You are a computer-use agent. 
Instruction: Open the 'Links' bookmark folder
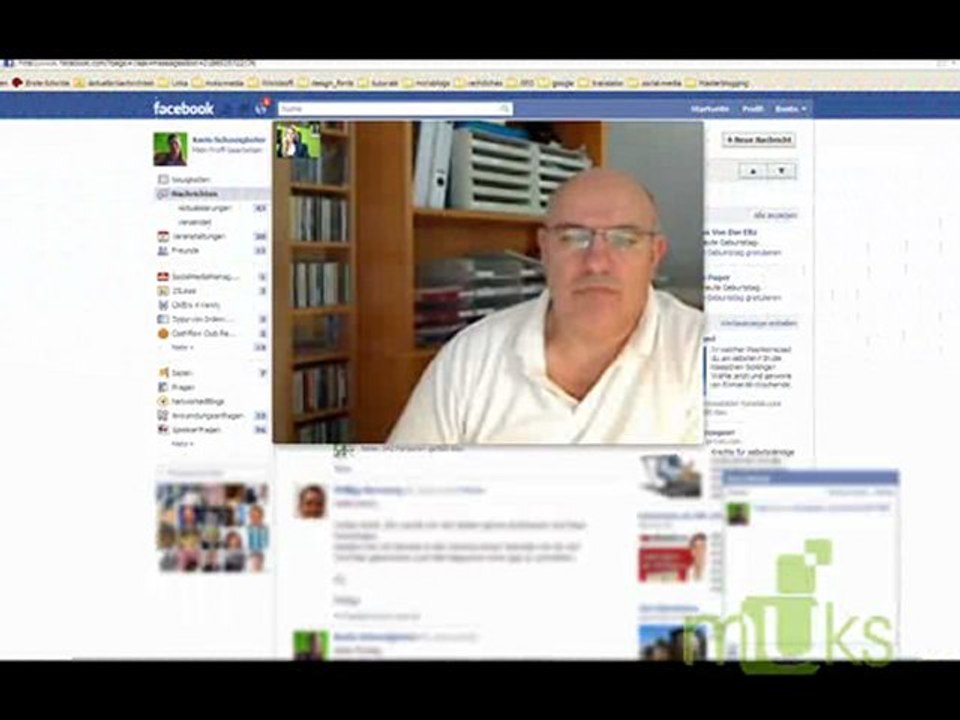pos(173,83)
